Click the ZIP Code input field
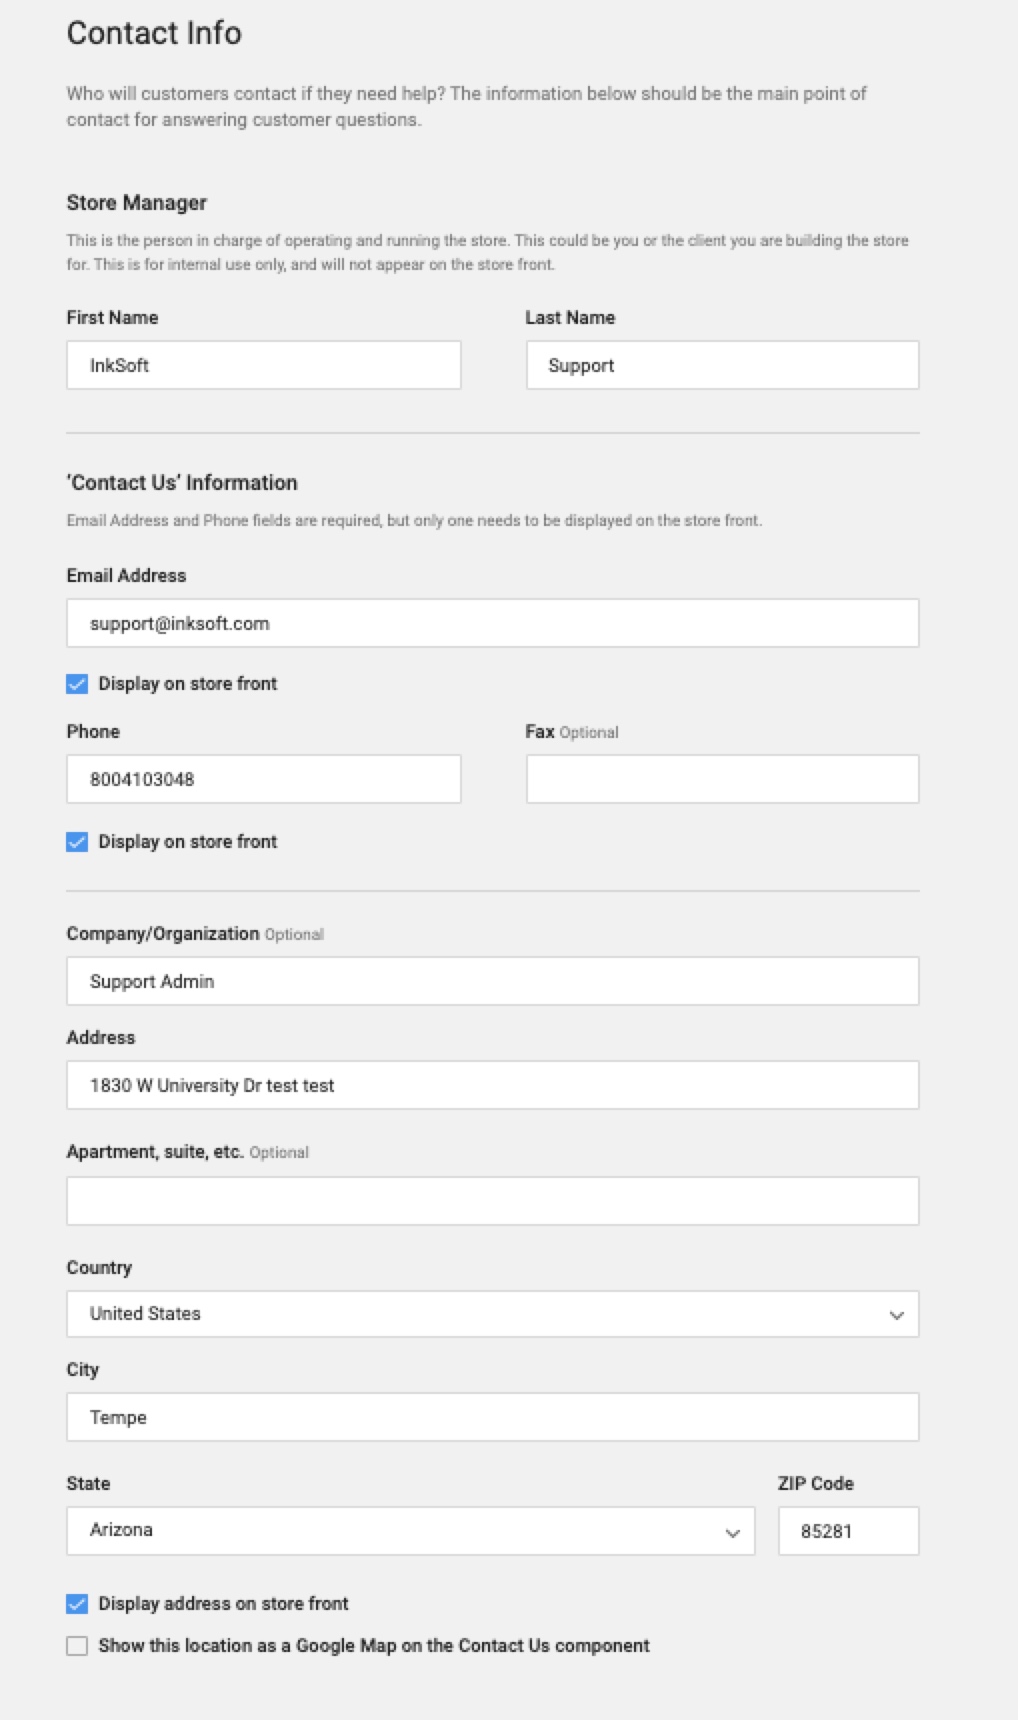This screenshot has height=1720, width=1018. point(848,1531)
